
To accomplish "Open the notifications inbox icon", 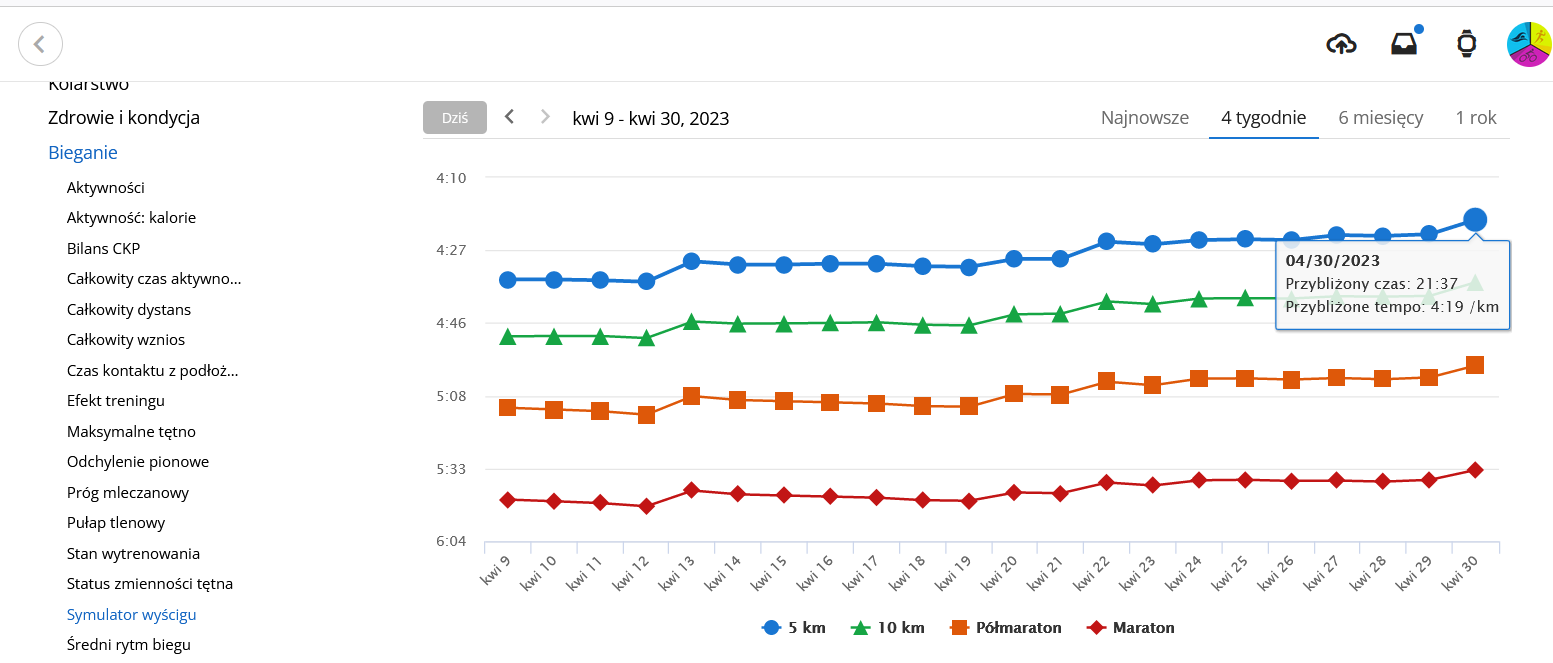I will 1404,44.
